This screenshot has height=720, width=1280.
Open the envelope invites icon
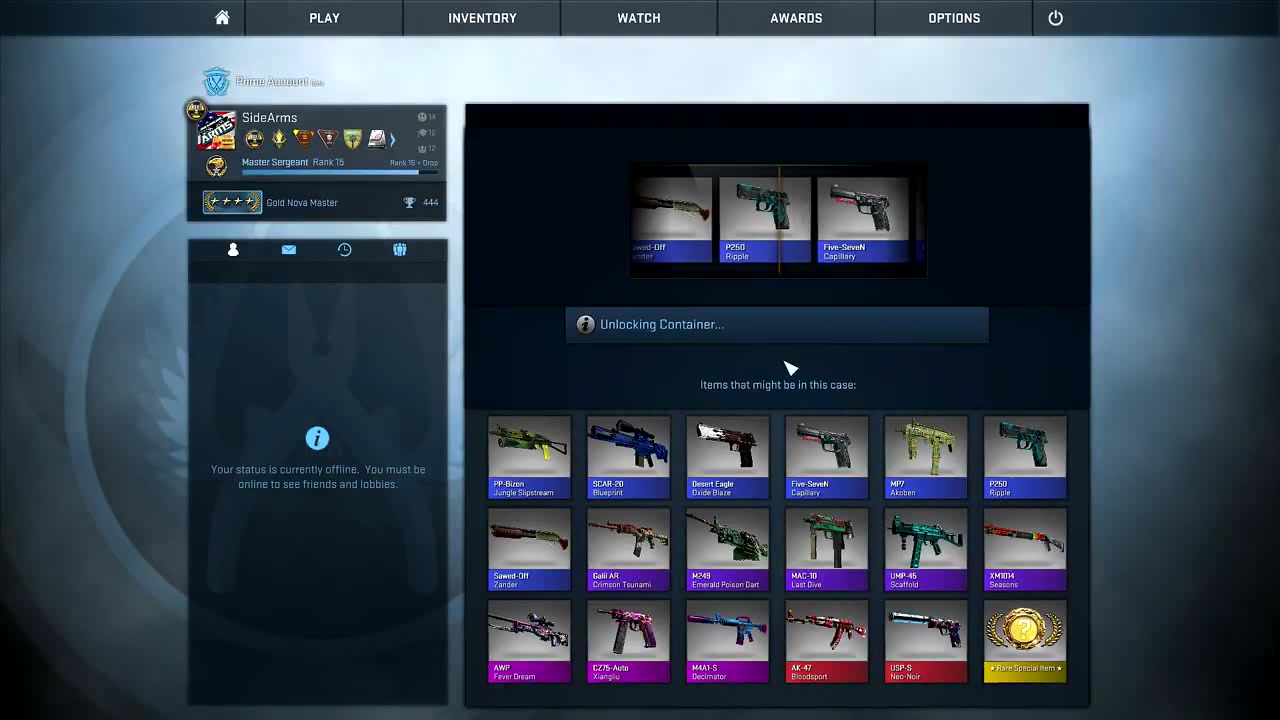pyautogui.click(x=289, y=250)
